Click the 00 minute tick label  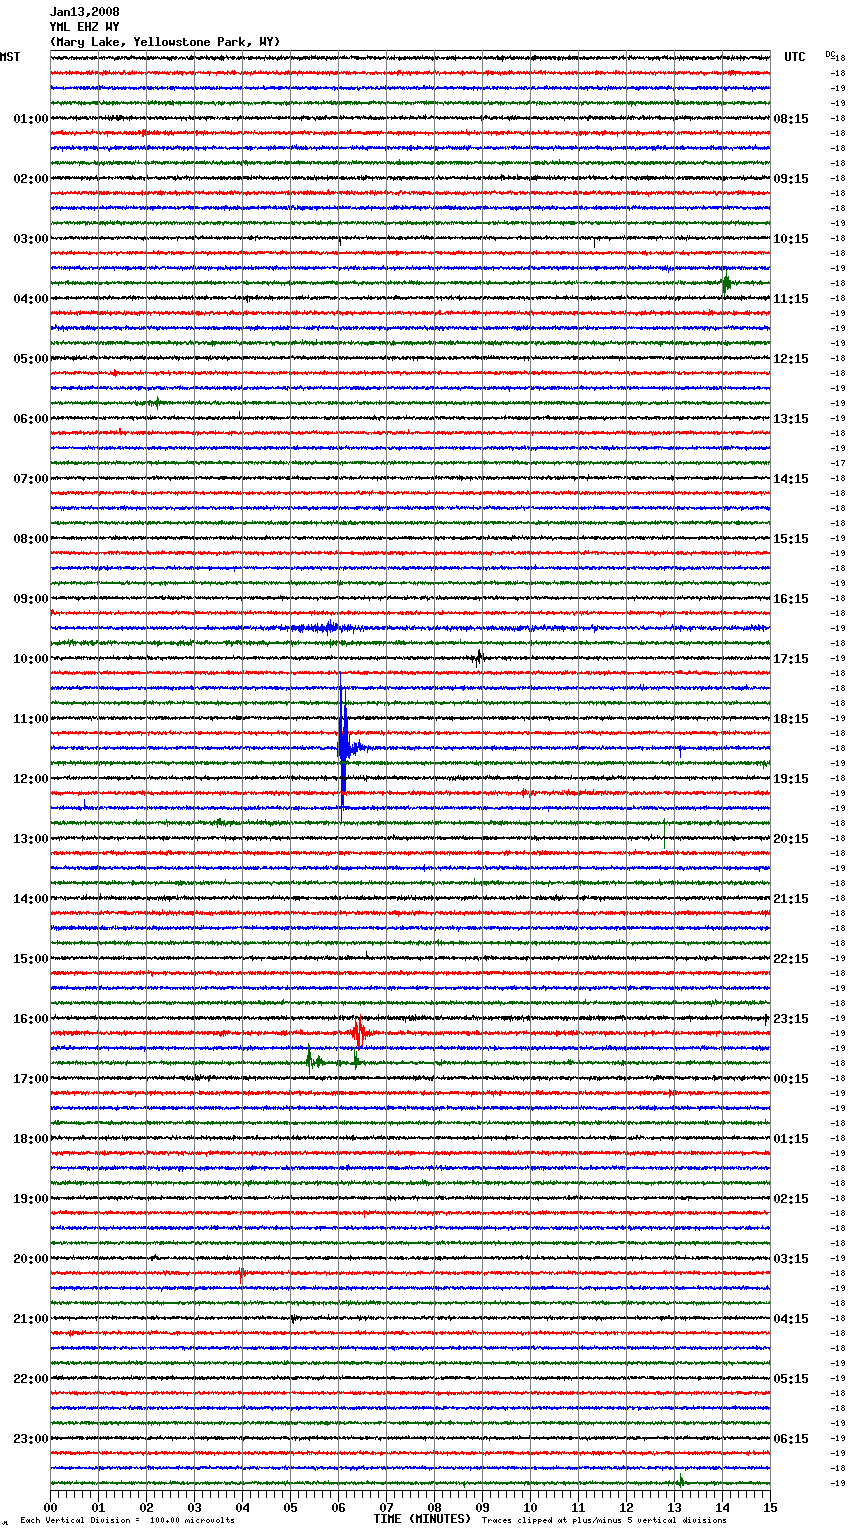coord(50,1507)
